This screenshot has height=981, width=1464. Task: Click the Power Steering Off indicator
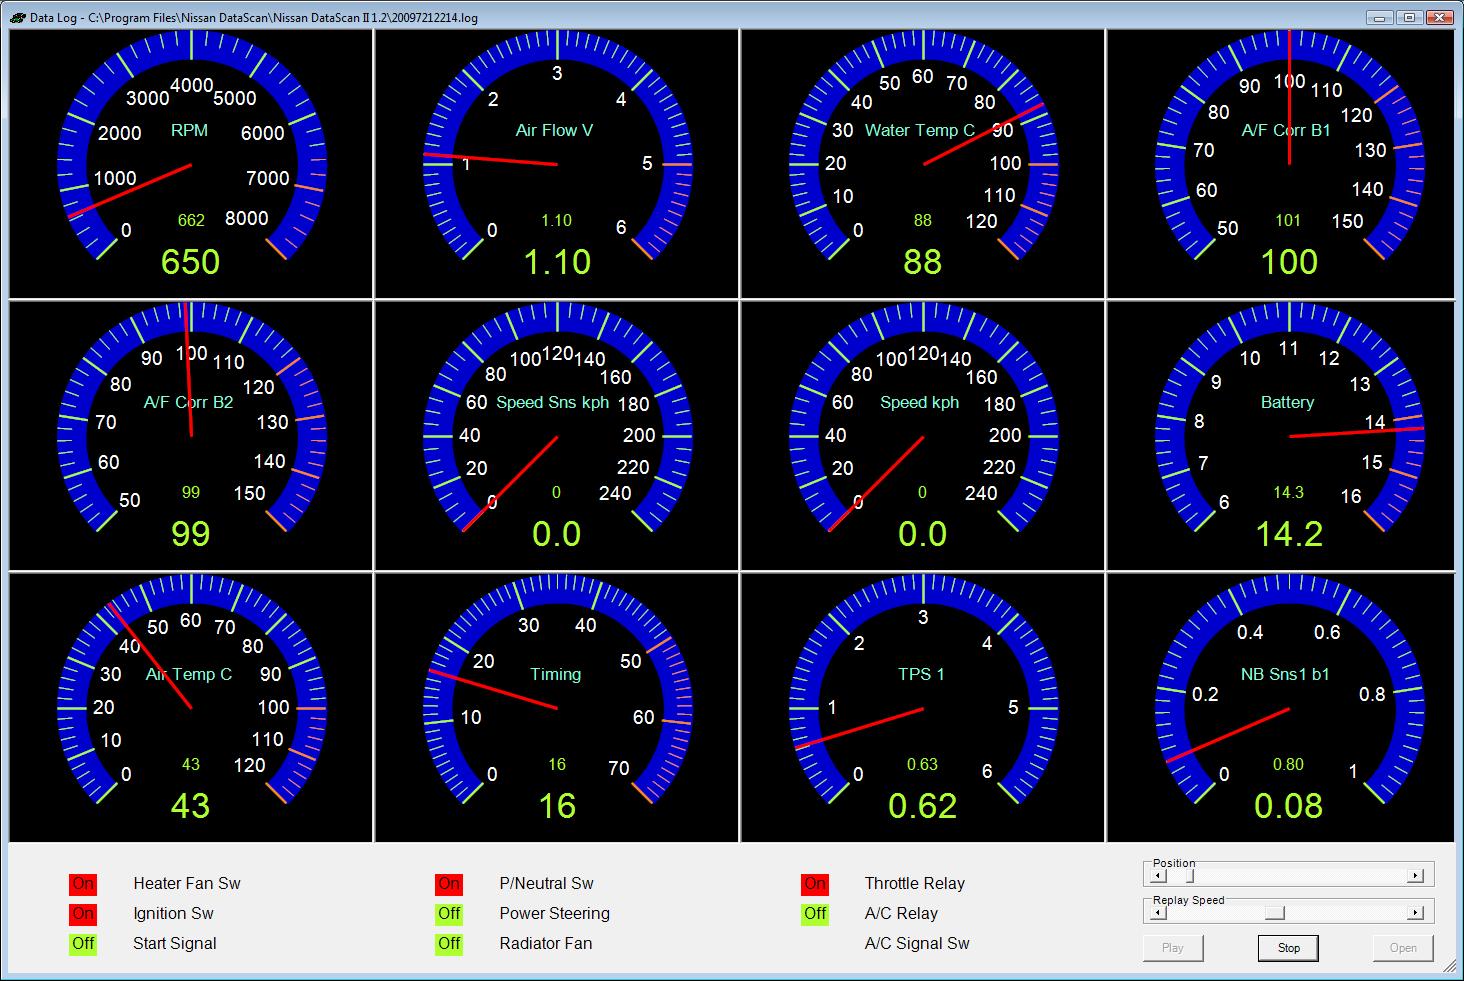pos(449,914)
